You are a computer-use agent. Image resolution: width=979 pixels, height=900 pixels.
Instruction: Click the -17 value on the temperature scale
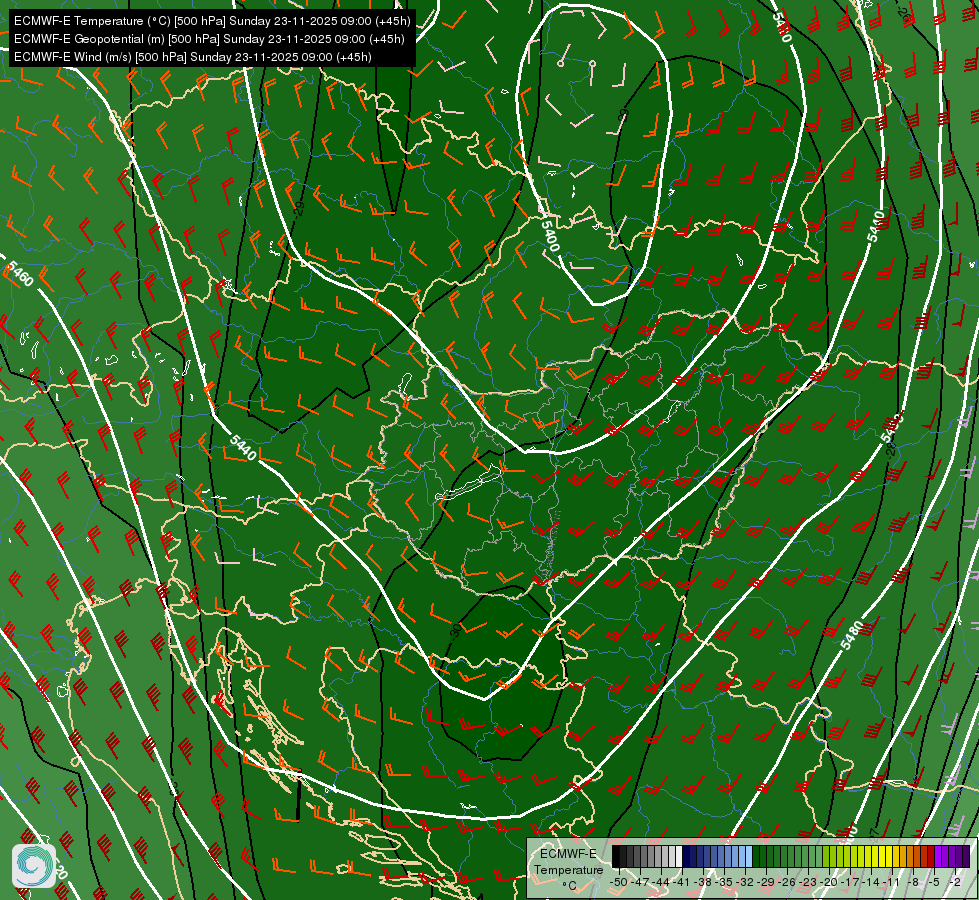tap(850, 882)
